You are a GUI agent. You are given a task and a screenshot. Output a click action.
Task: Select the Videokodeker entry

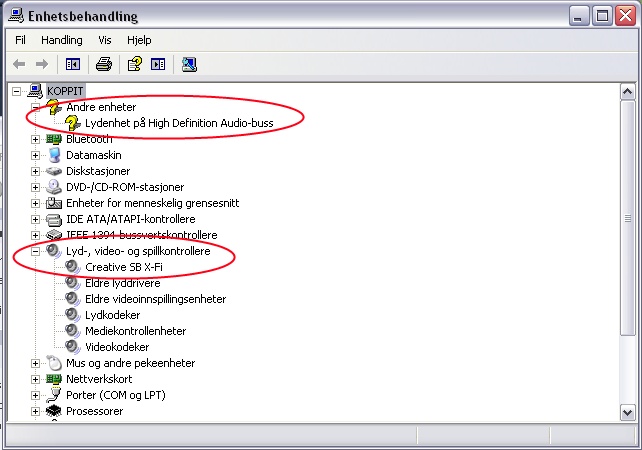[117, 347]
